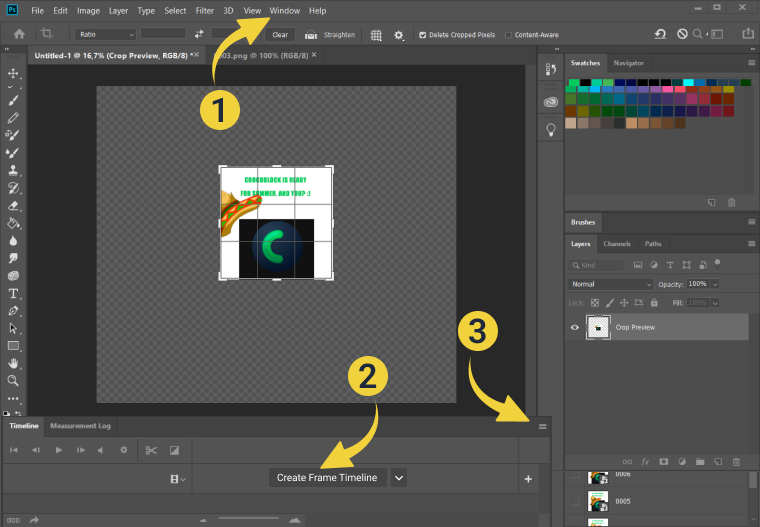Play the timeline animation
Image resolution: width=760 pixels, height=527 pixels.
[58, 450]
